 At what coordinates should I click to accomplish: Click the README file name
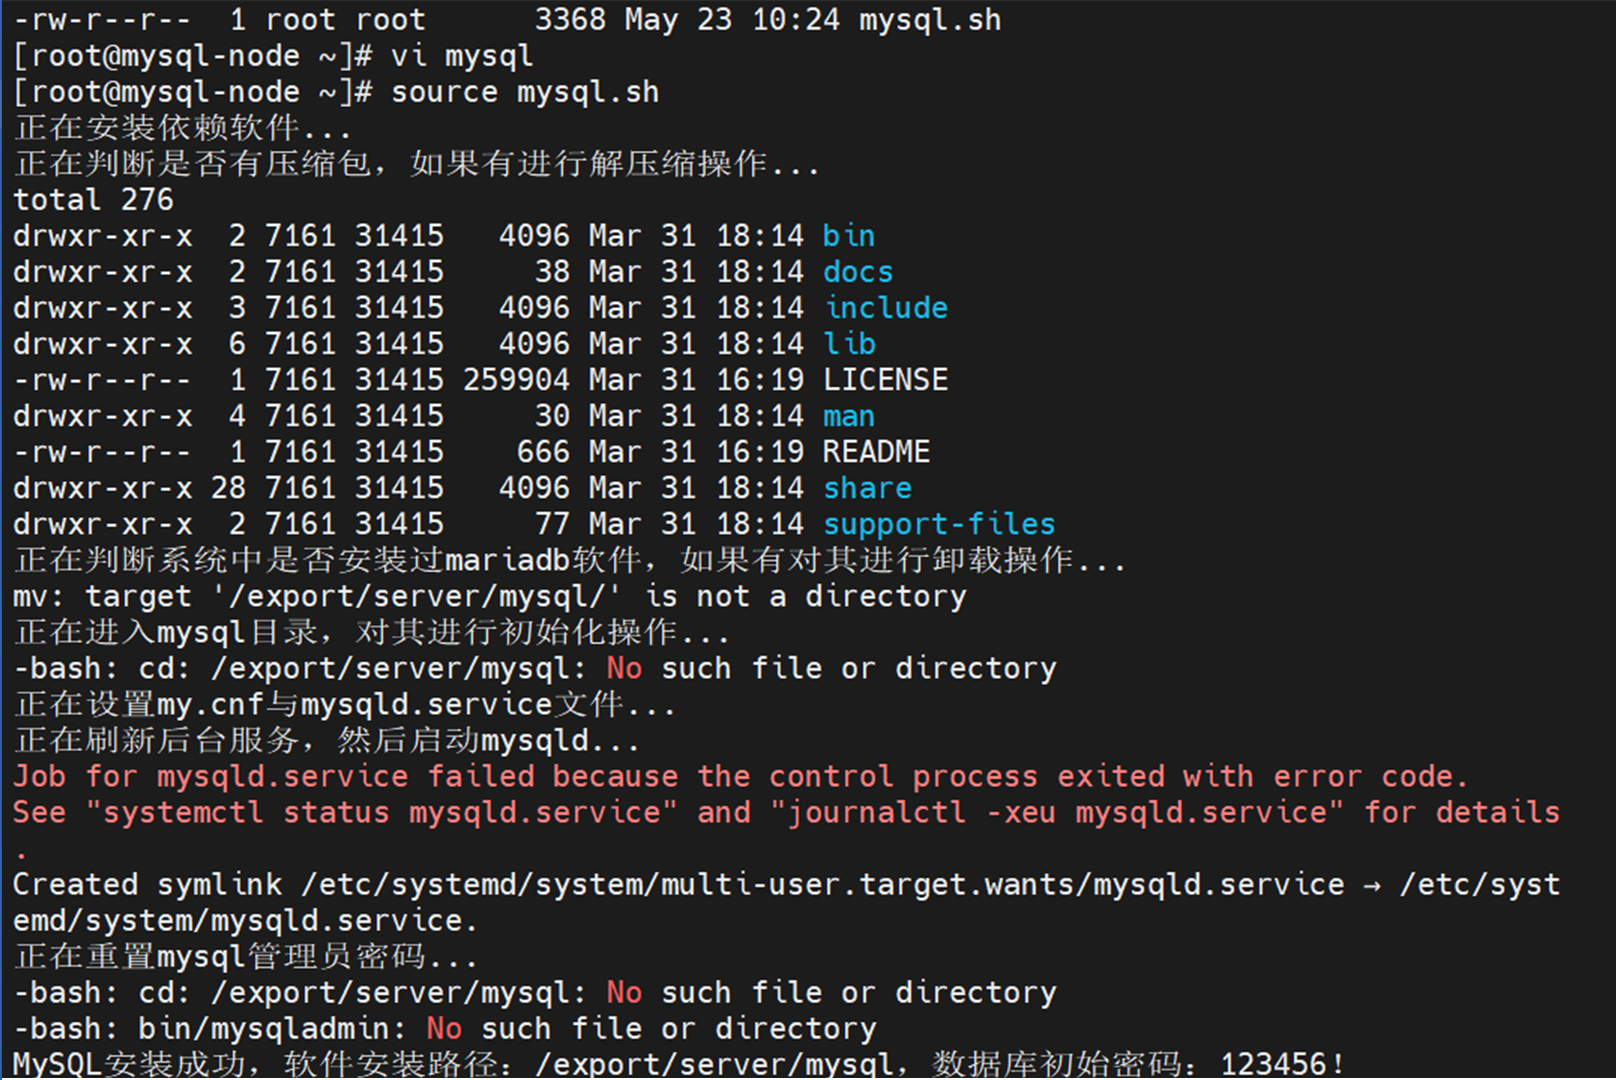tap(876, 452)
